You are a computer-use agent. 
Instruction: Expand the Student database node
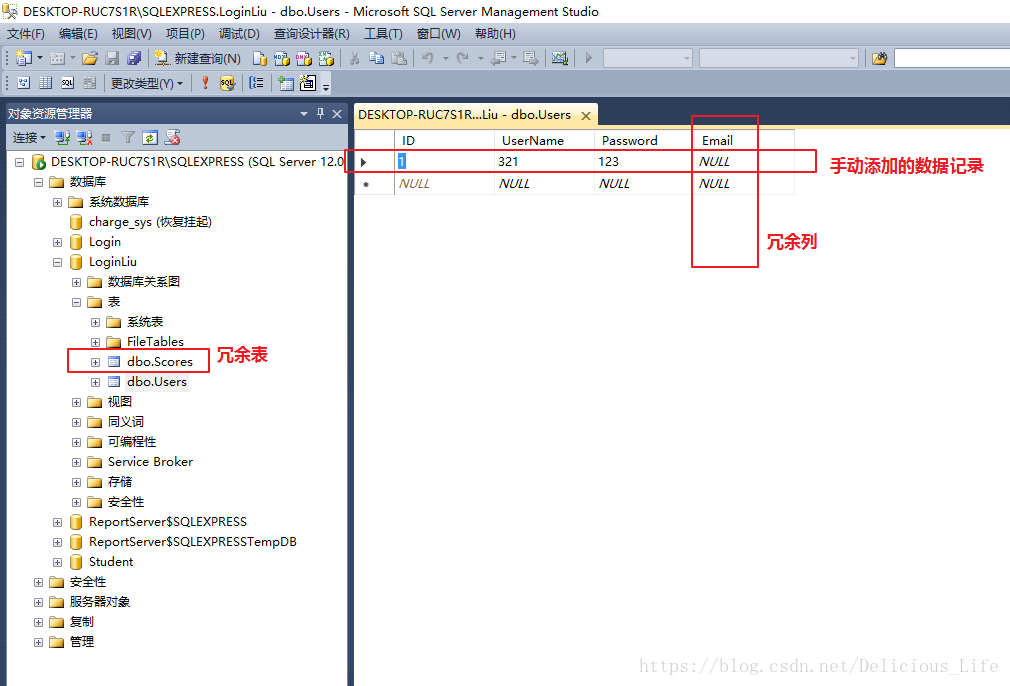click(57, 562)
